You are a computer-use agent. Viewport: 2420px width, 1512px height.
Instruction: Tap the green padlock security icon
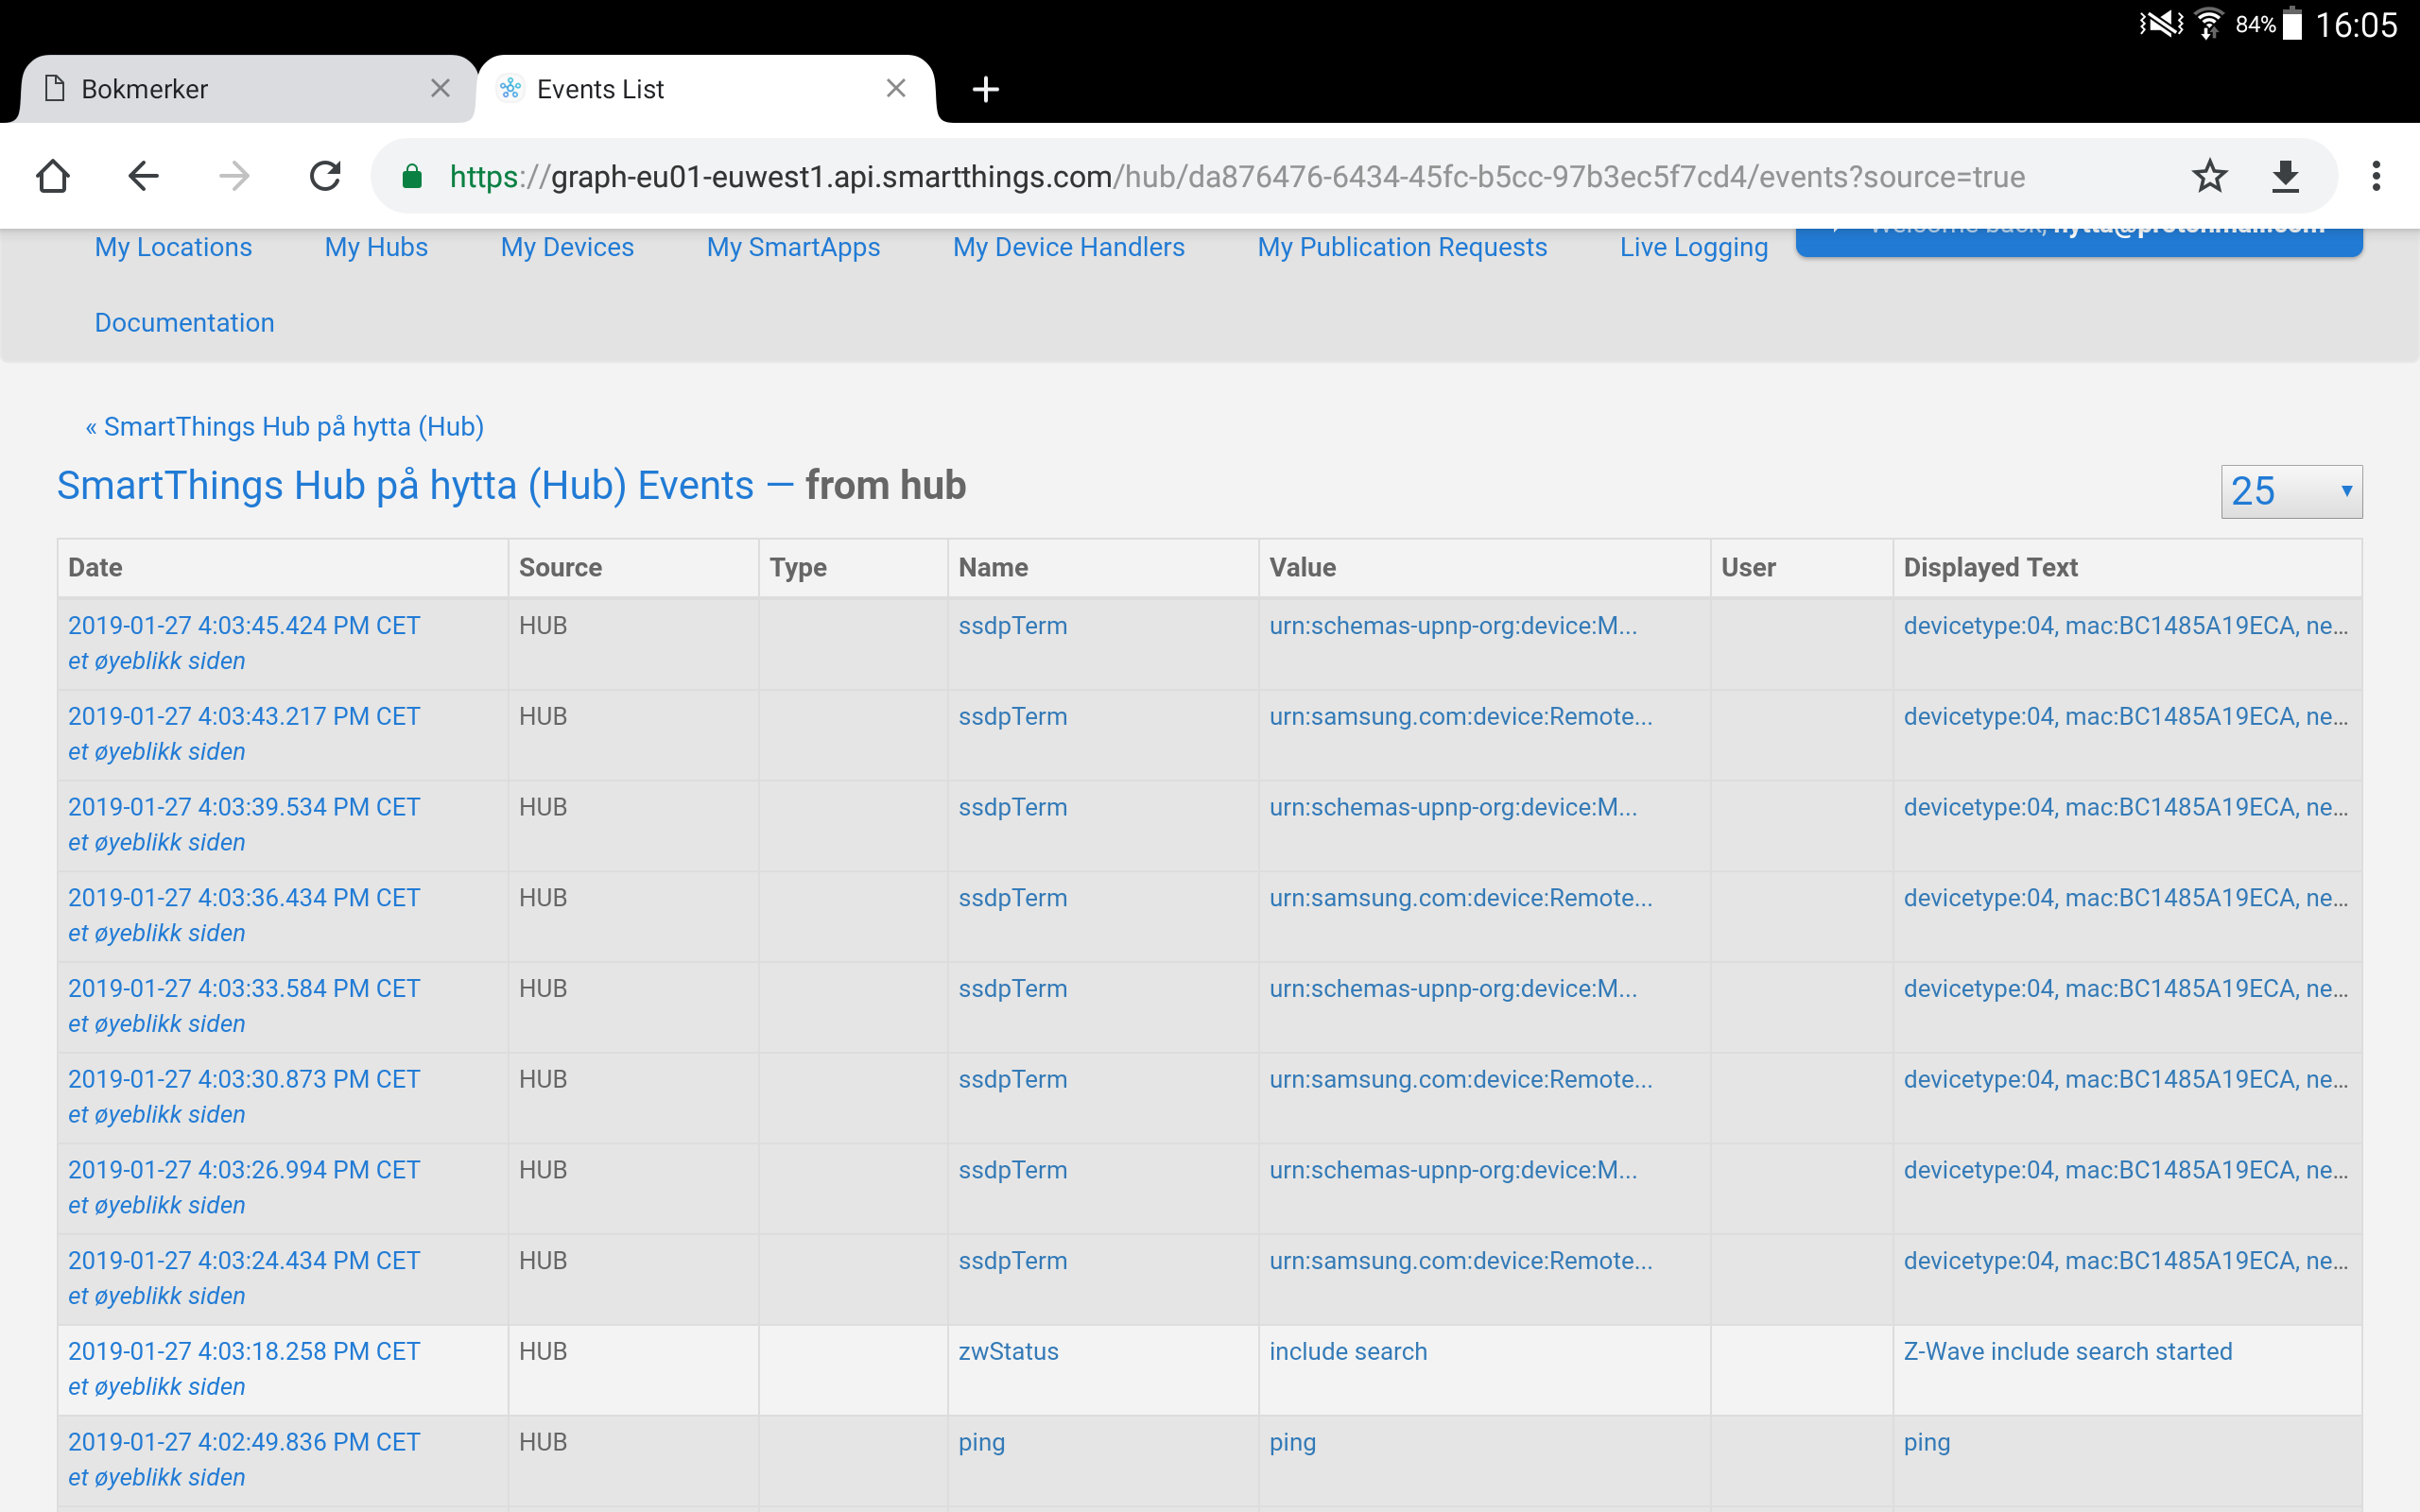412,177
